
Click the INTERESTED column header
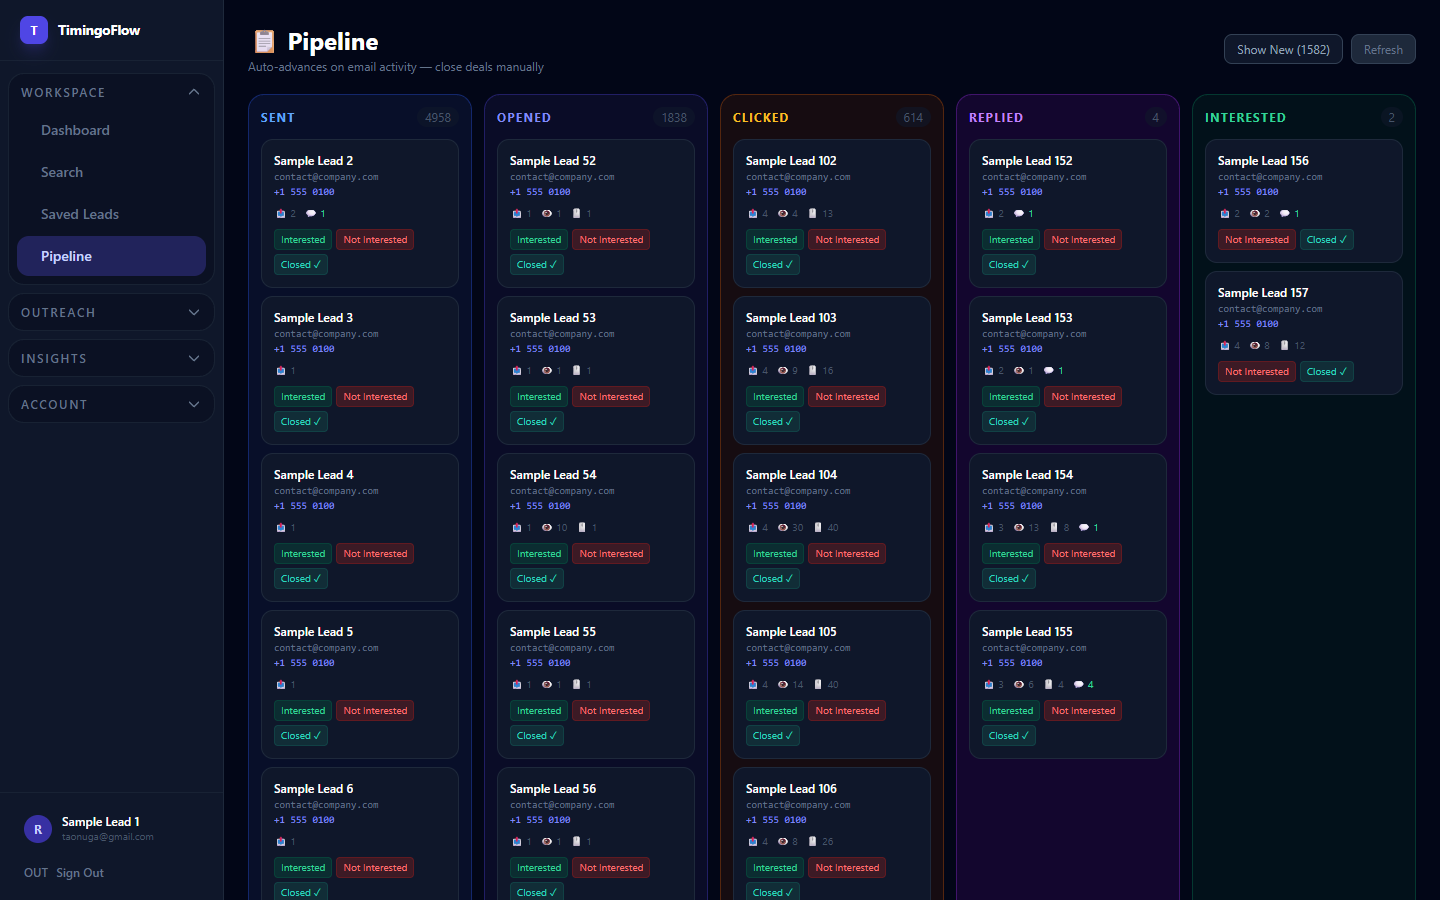coord(1245,118)
